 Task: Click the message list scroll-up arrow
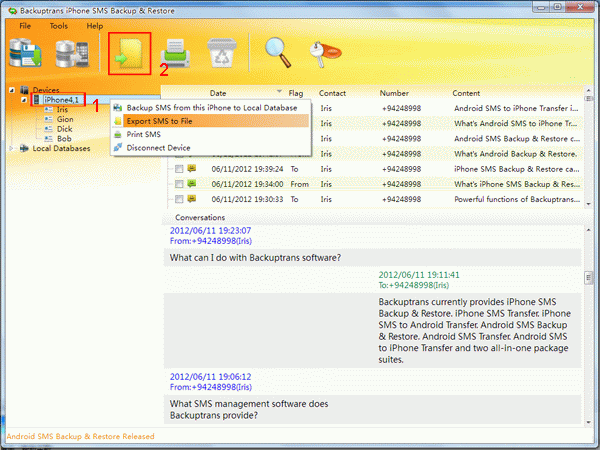click(x=589, y=91)
